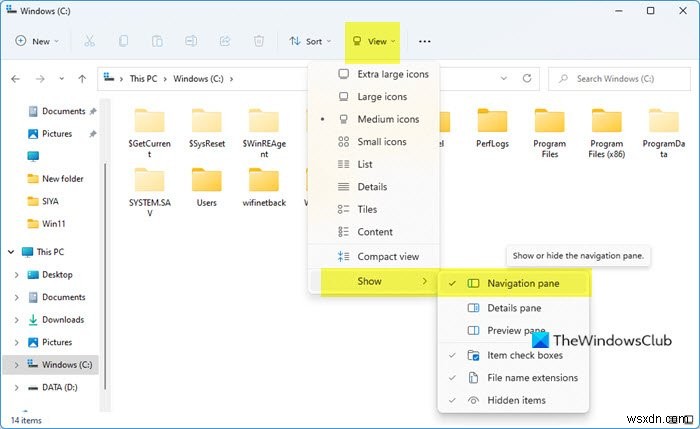Choose Content view layout
This screenshot has height=429, width=700.
click(x=374, y=232)
